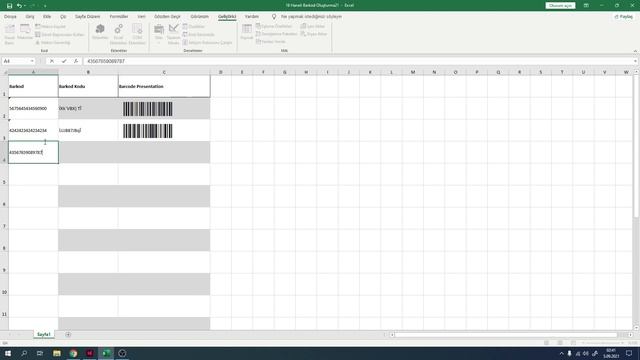Switch to the Giriş tab
This screenshot has width=640, height=360.
coord(30,17)
